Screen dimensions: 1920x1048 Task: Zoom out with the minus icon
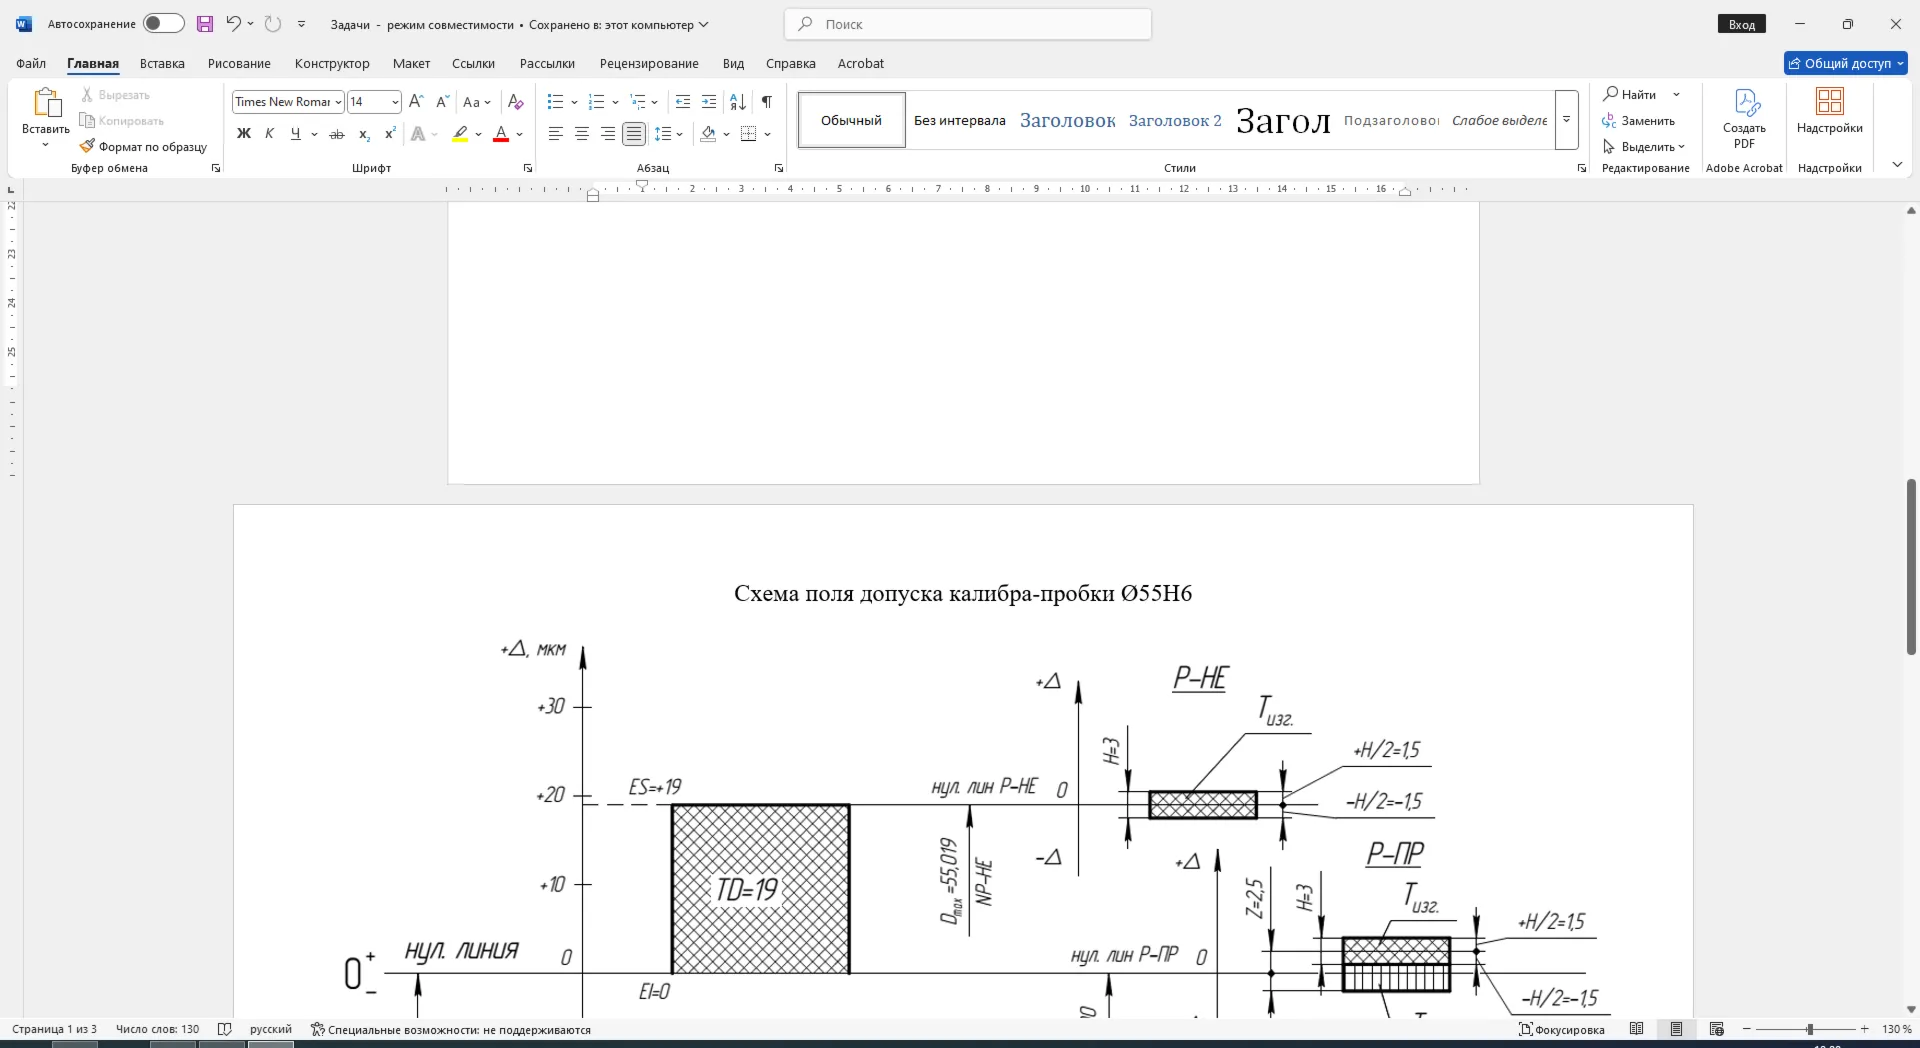[1747, 1029]
